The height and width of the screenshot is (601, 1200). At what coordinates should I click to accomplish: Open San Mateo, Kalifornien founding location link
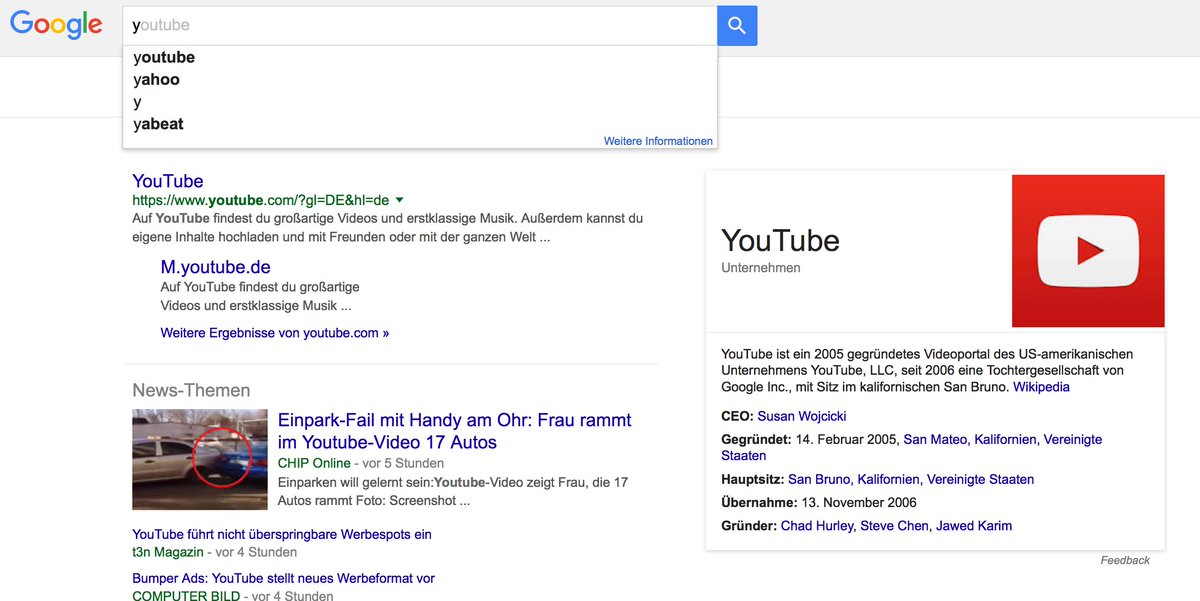click(911, 447)
